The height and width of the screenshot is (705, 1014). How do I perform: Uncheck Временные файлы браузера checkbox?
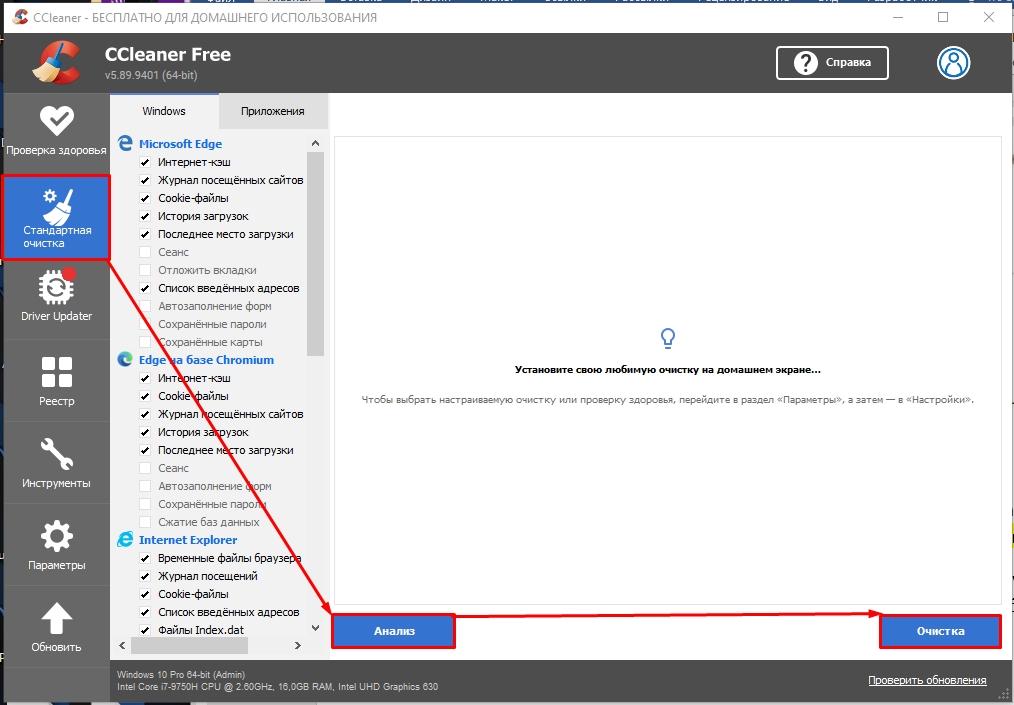coord(145,558)
